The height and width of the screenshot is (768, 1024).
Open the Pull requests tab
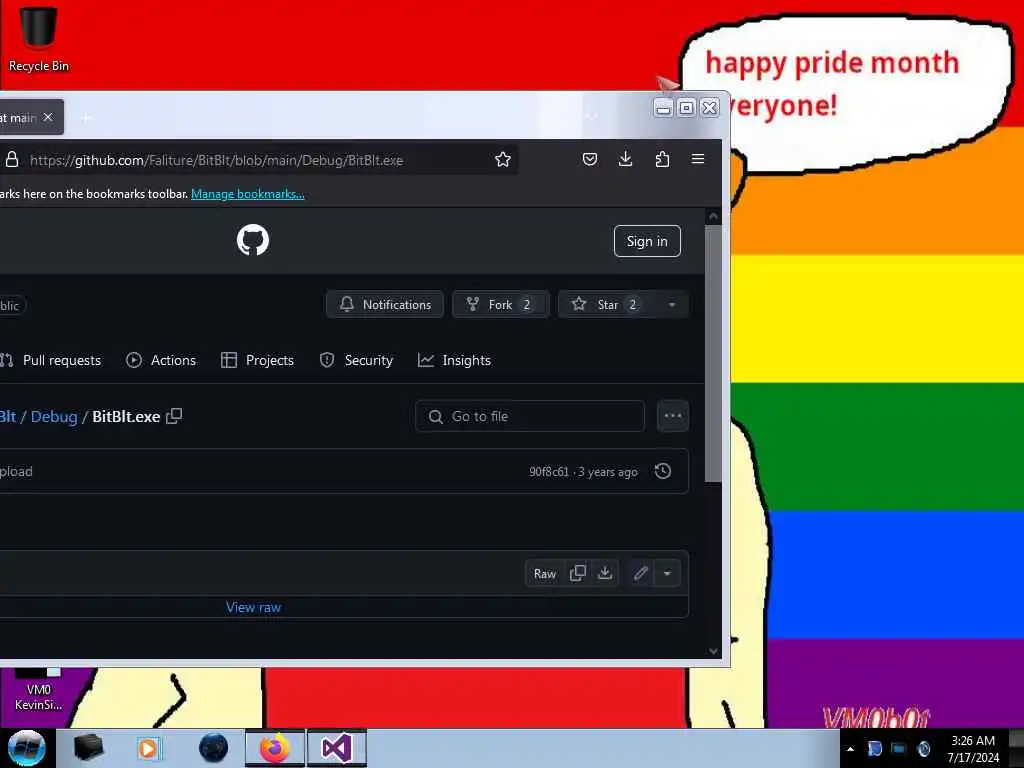(51, 360)
